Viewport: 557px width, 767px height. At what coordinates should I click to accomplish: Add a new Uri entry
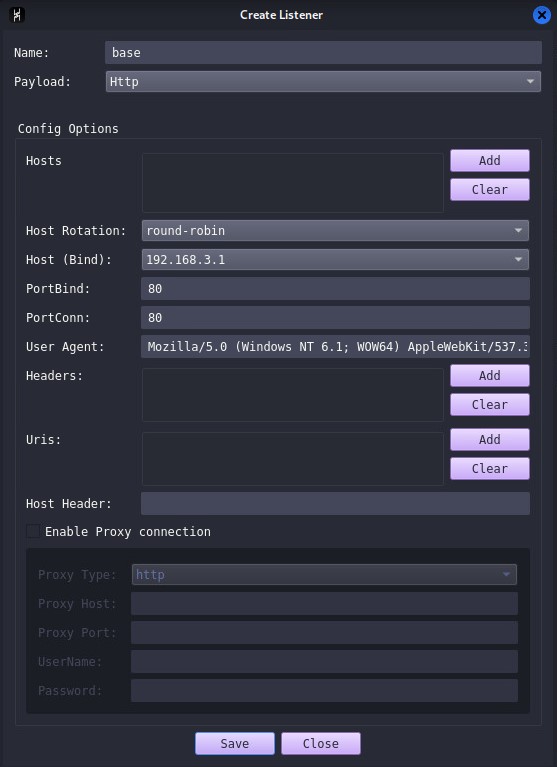click(x=490, y=439)
